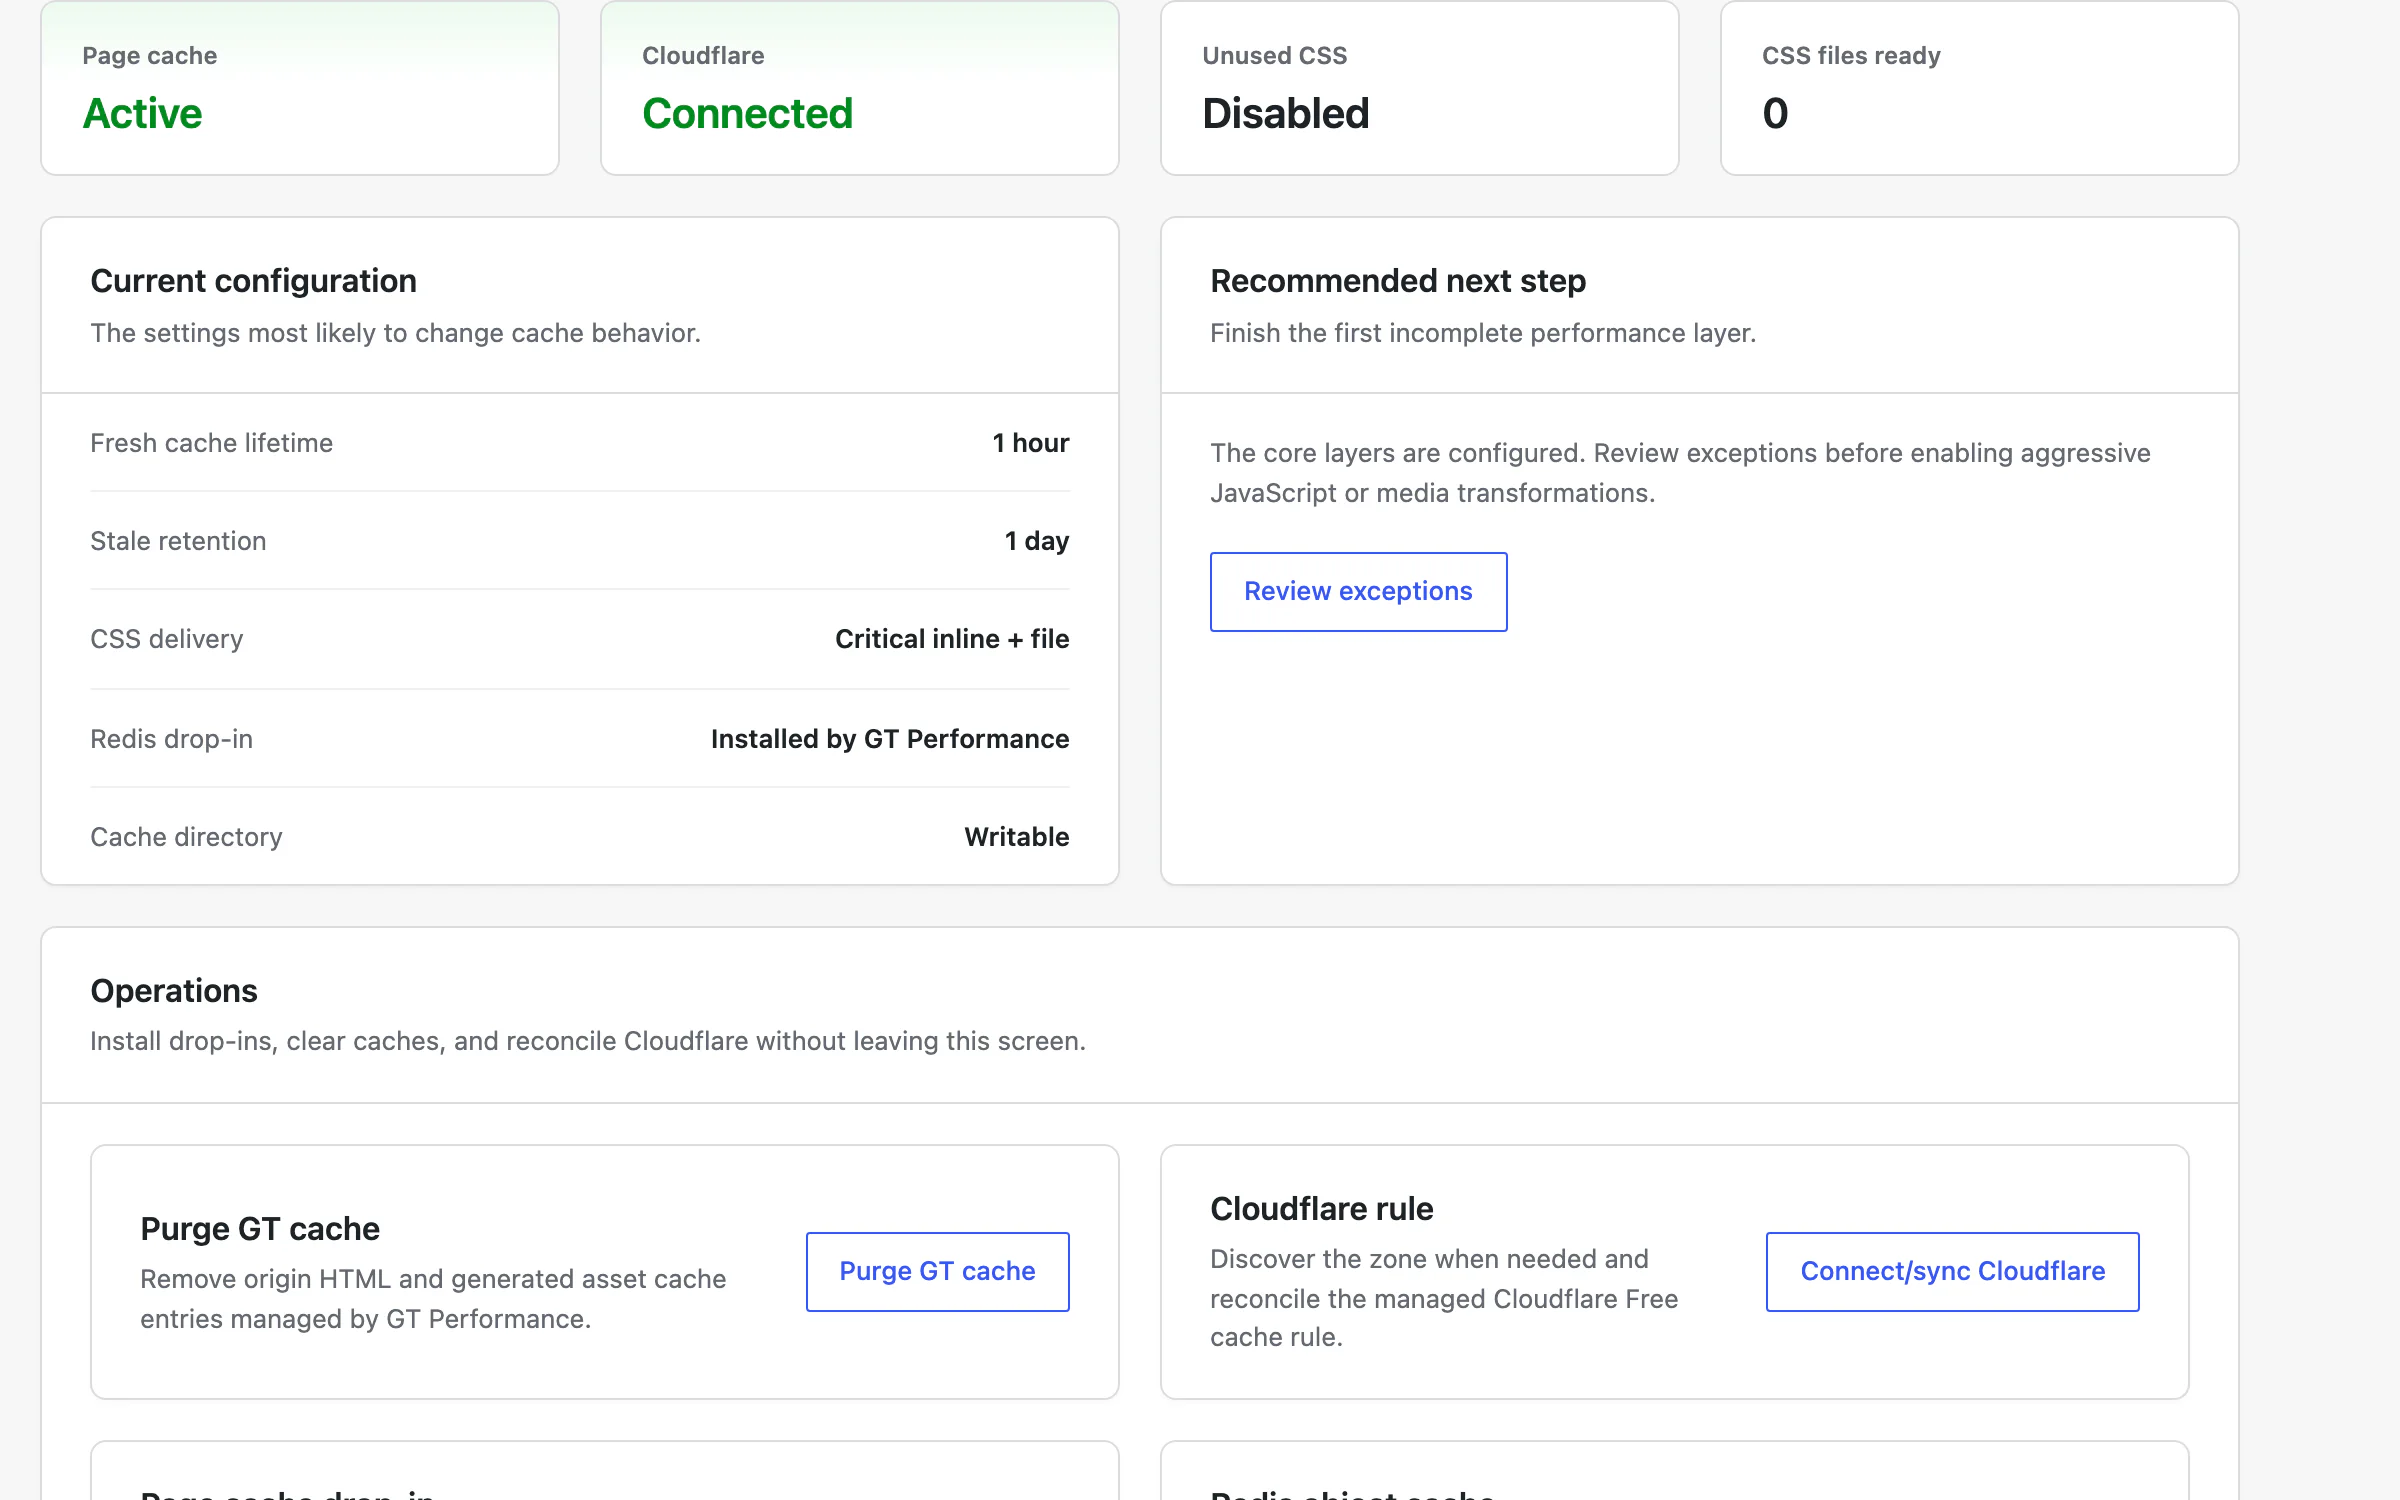Click Connect/sync Cloudflare button

[1952, 1271]
